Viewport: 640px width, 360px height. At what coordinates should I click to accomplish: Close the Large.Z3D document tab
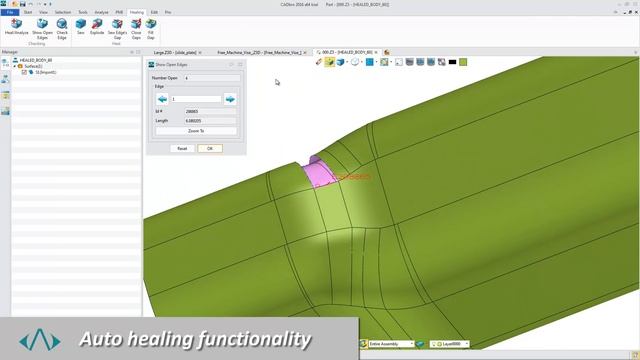pos(200,53)
